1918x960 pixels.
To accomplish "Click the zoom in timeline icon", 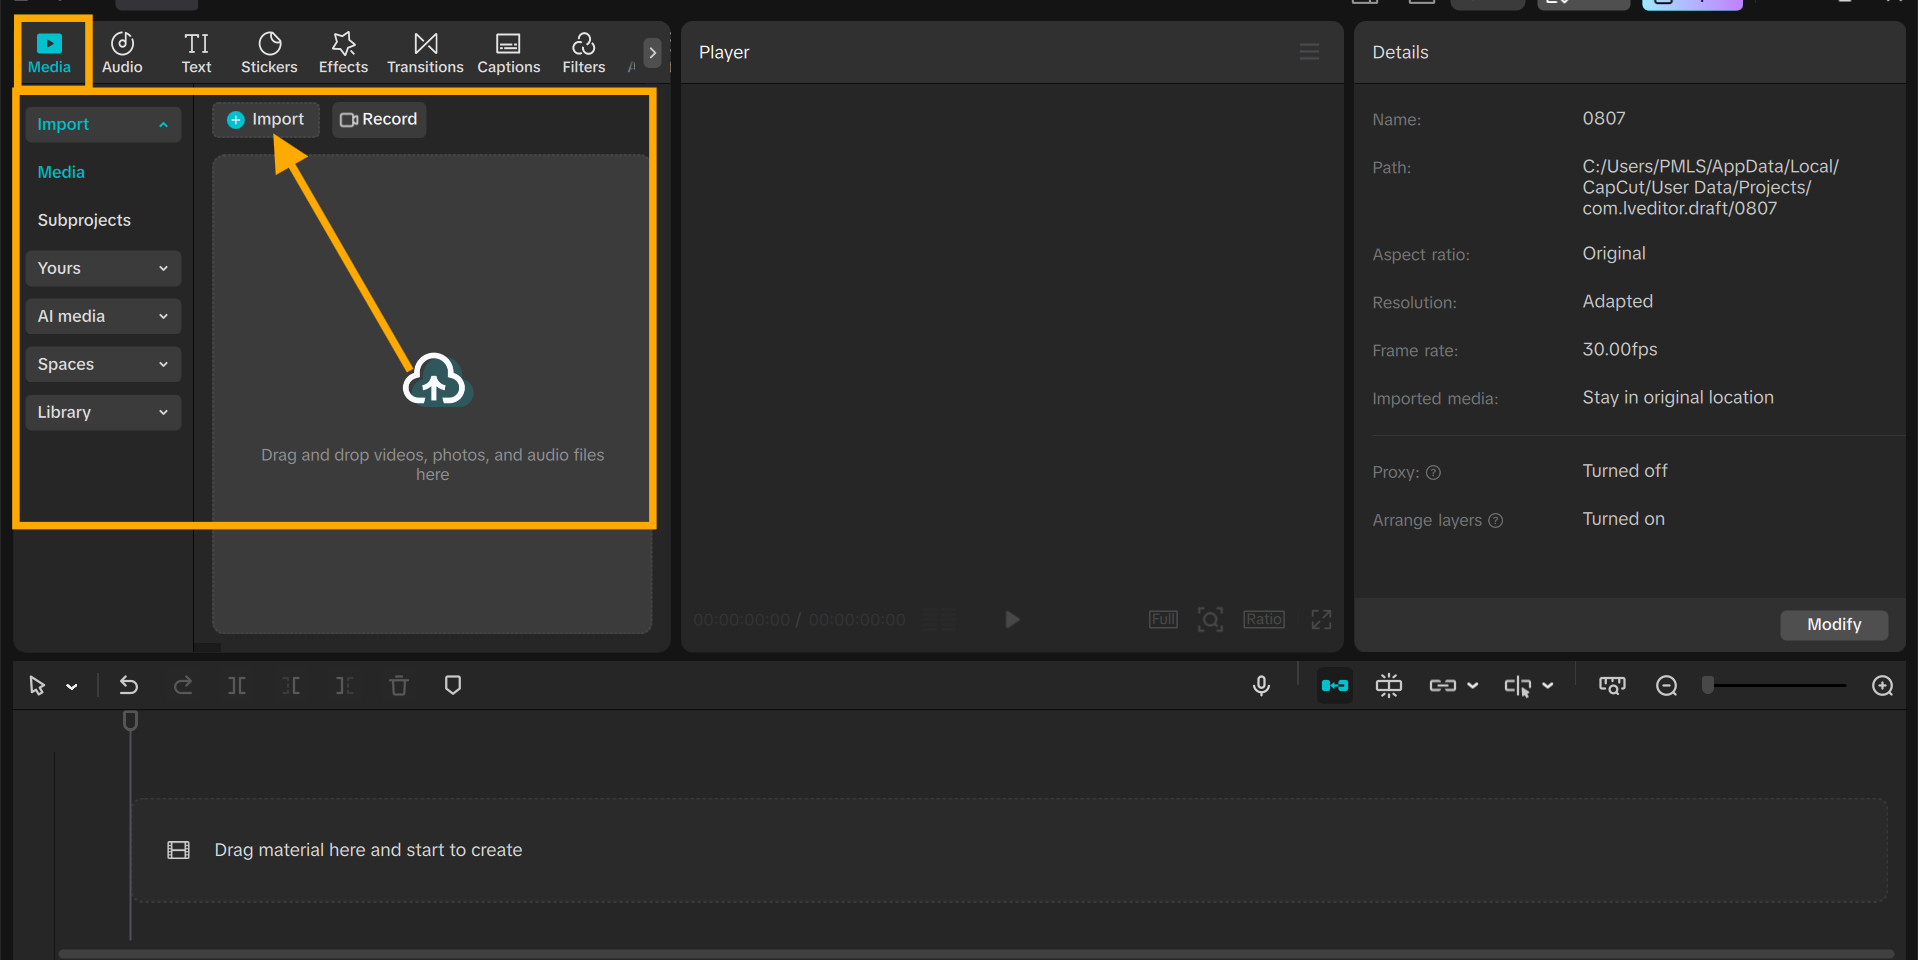I will 1882,685.
